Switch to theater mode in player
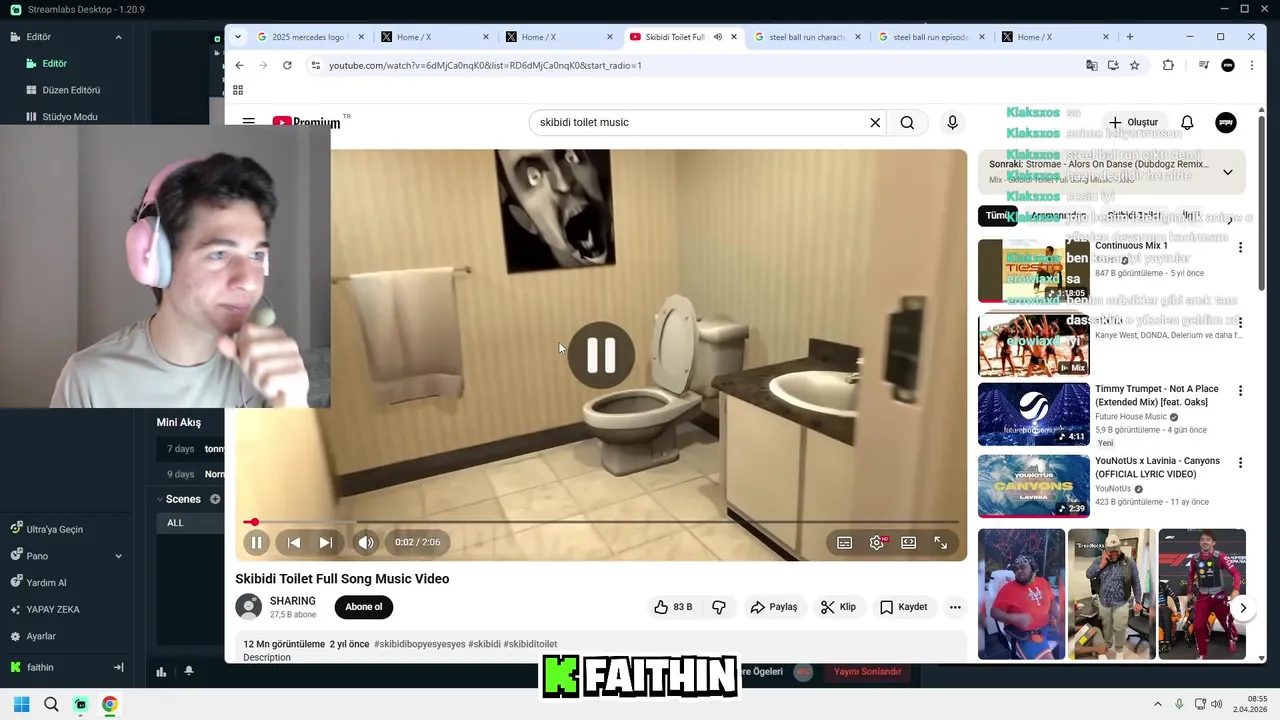This screenshot has width=1280, height=720. [909, 542]
